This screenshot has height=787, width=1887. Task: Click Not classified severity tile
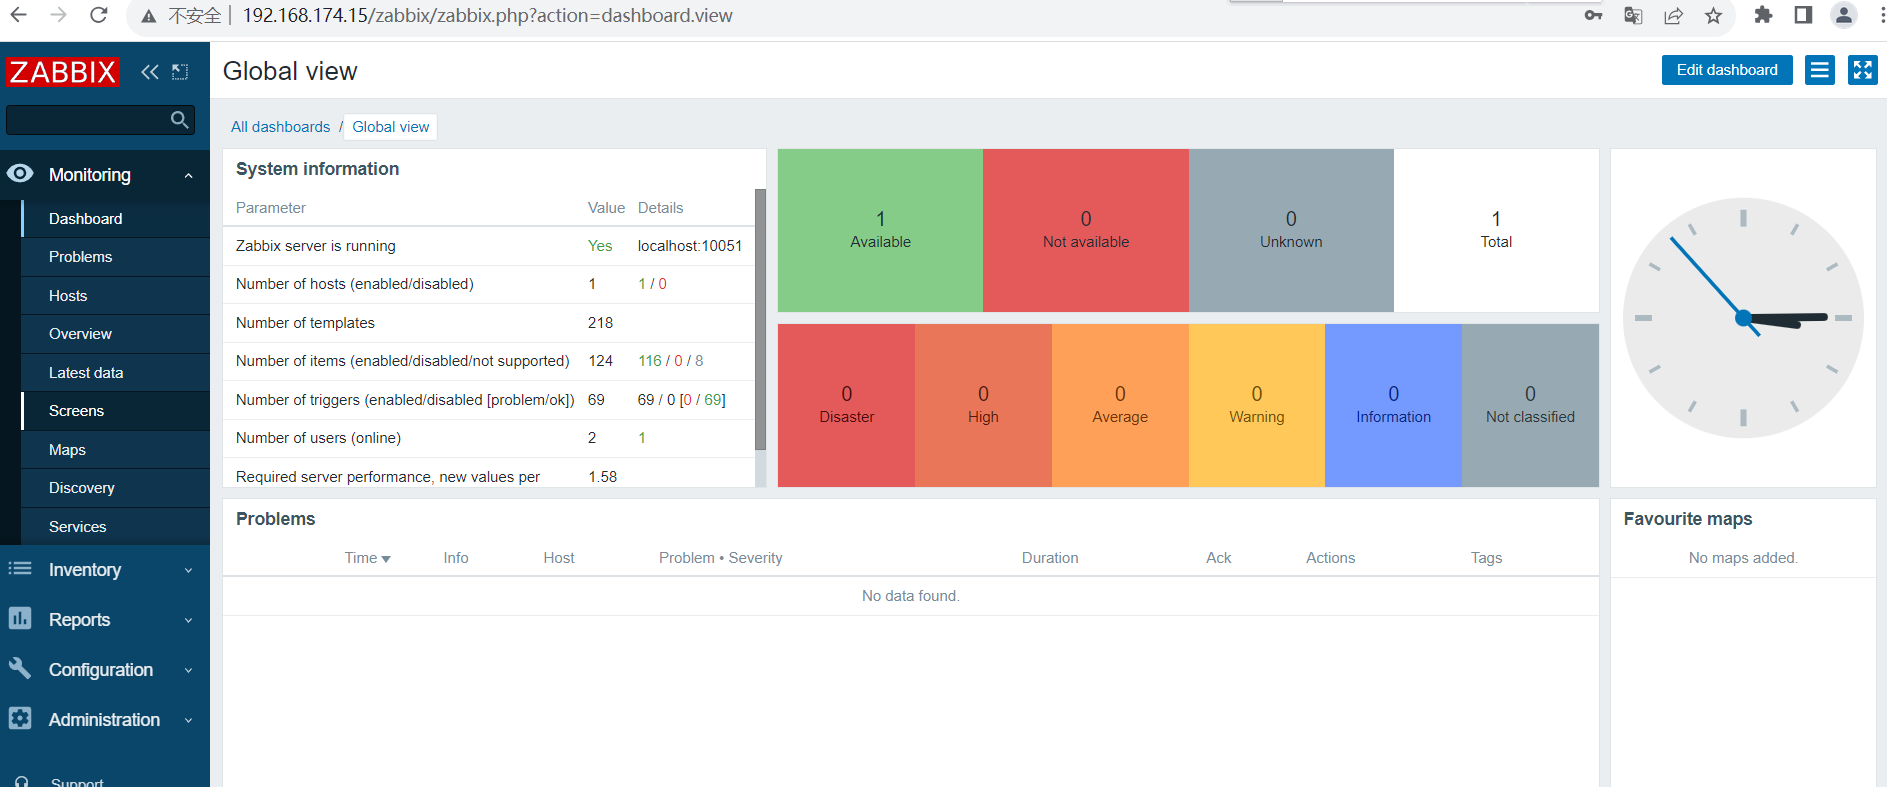click(1530, 405)
